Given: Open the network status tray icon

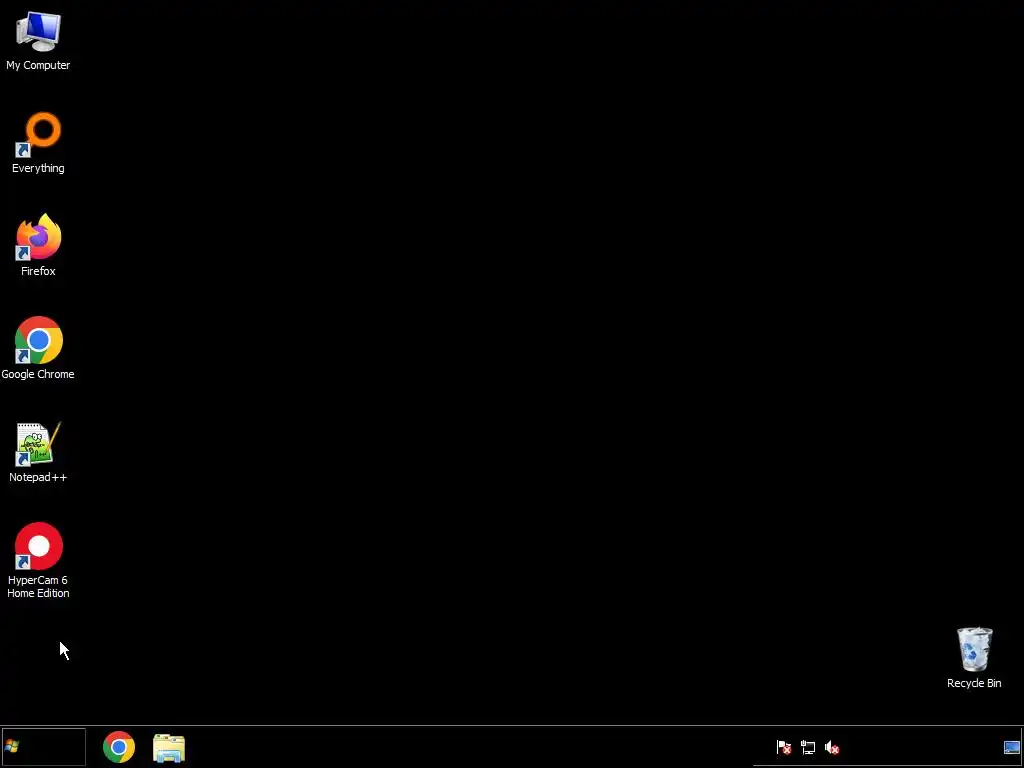Looking at the screenshot, I should 808,747.
